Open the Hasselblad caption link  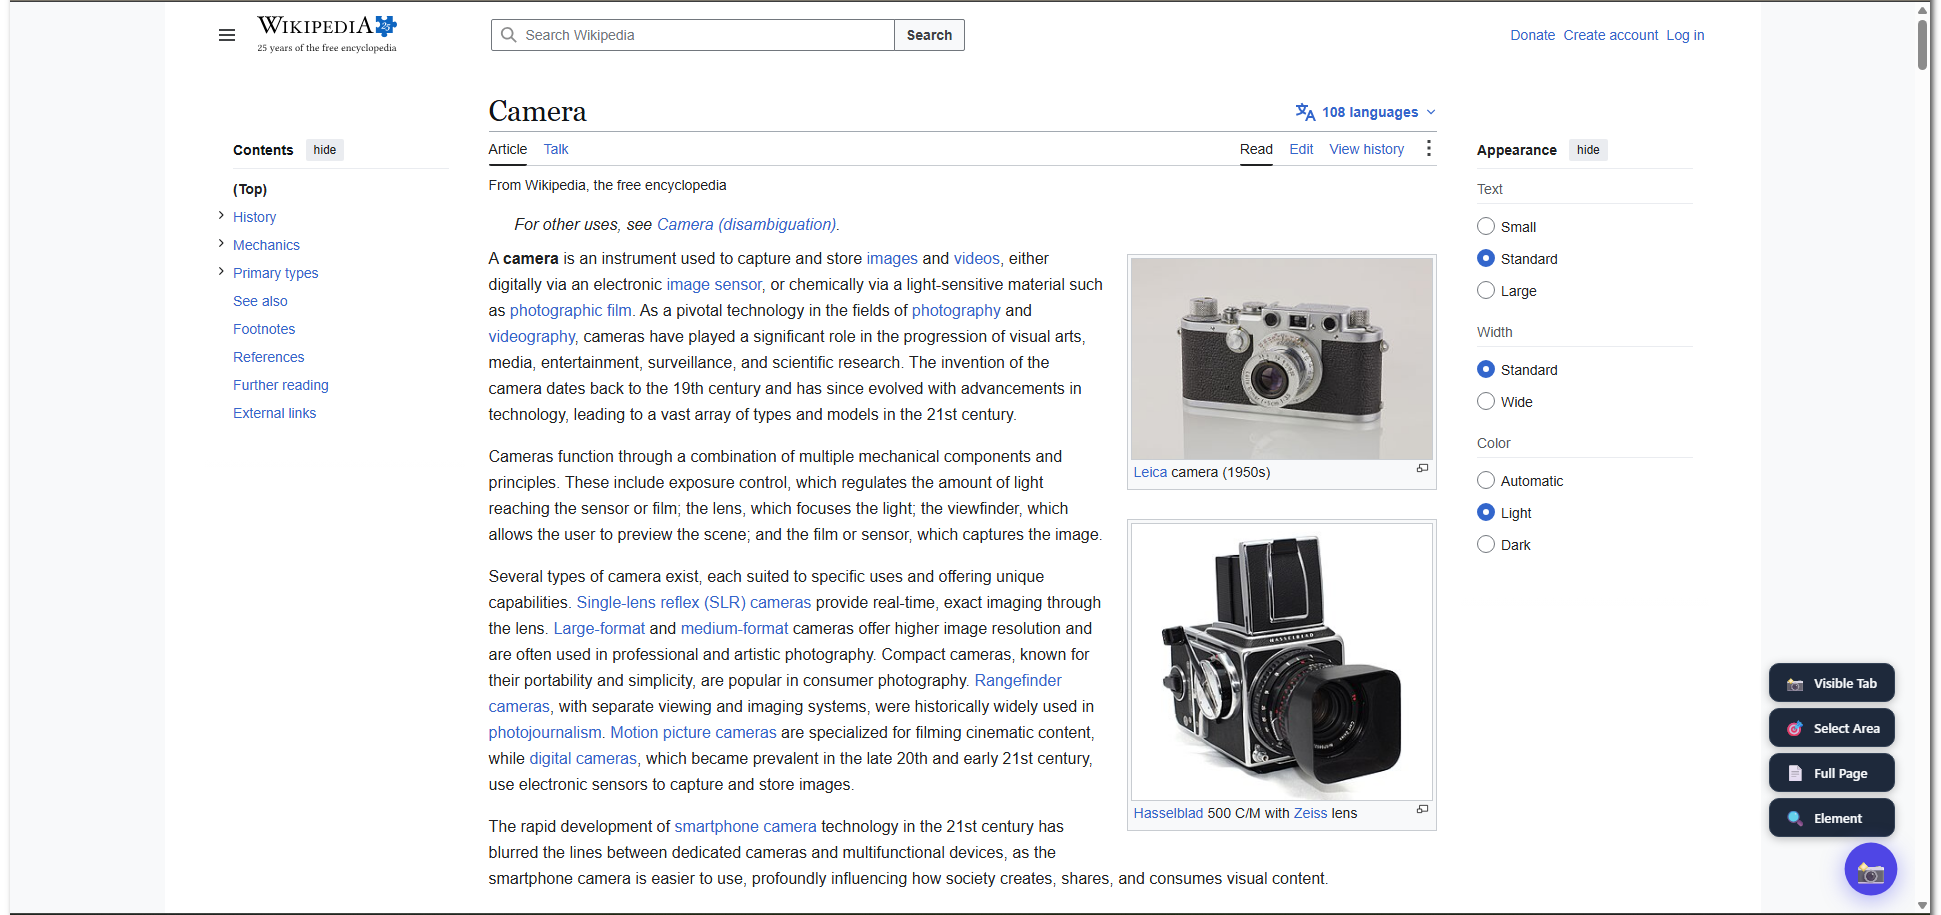coord(1168,813)
